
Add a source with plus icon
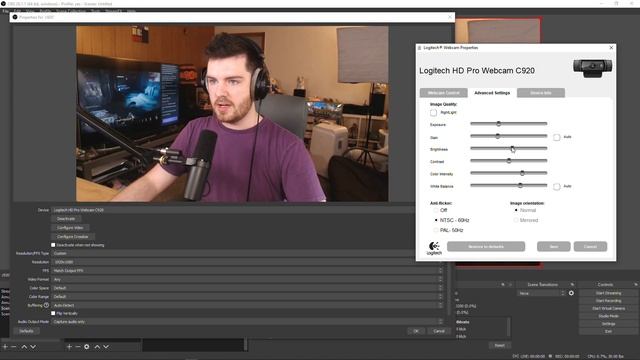(x=69, y=347)
